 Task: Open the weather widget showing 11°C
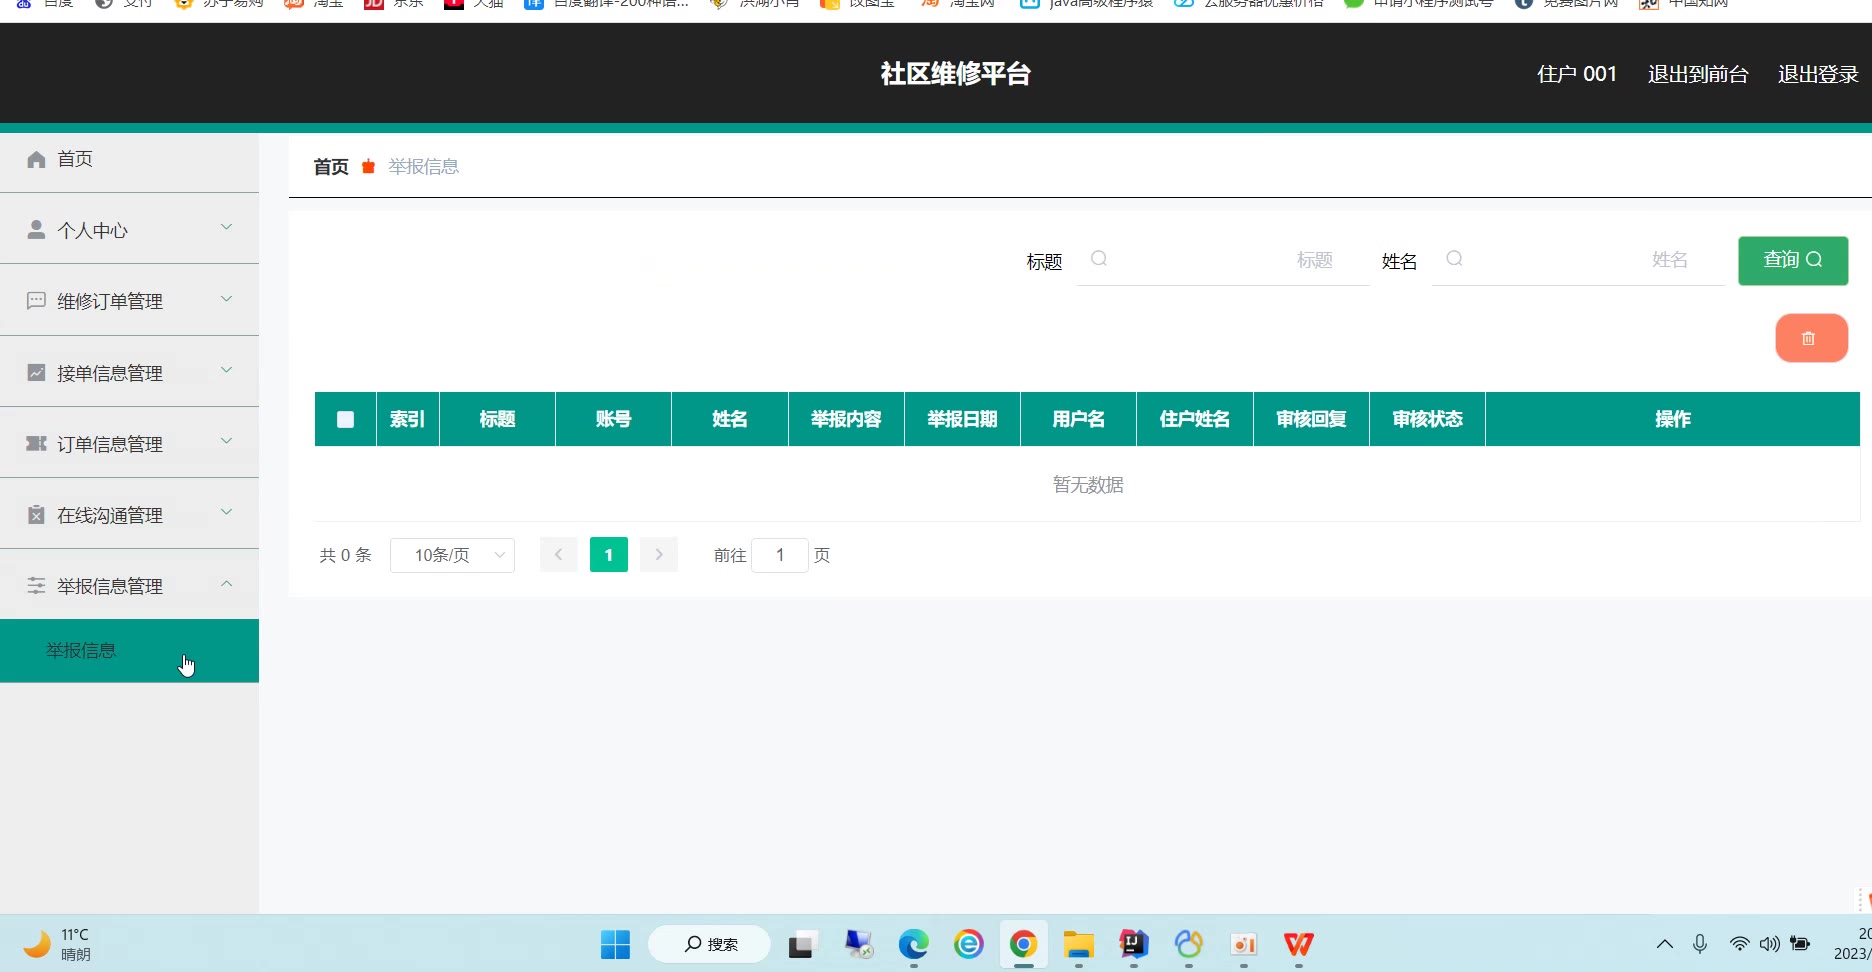pyautogui.click(x=58, y=944)
